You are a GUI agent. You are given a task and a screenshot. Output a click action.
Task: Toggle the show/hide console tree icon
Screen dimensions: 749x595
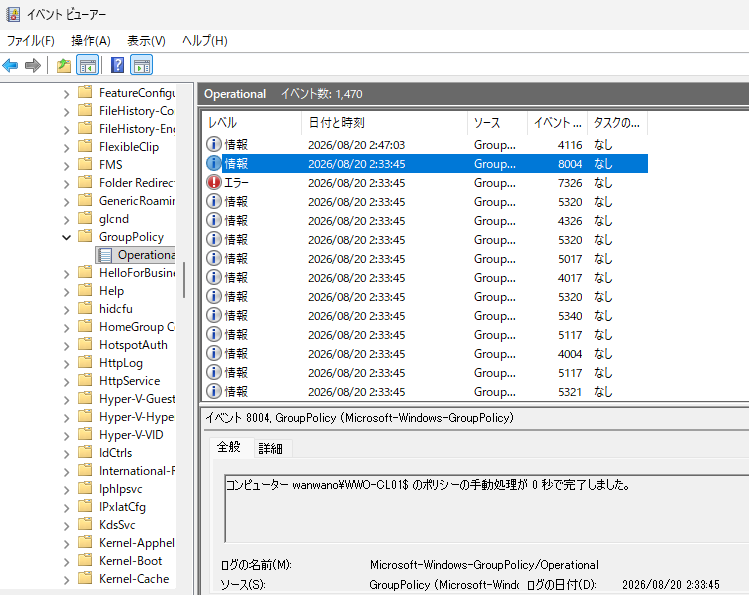[x=88, y=65]
